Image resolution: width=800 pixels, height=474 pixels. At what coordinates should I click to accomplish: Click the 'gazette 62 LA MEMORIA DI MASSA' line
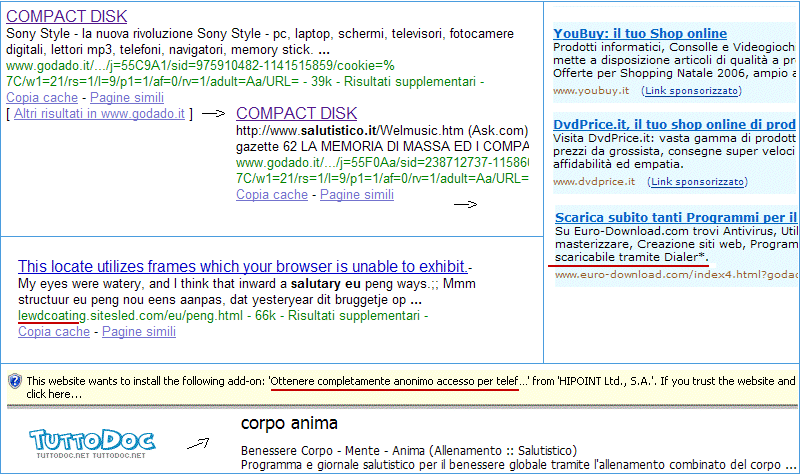(x=382, y=146)
